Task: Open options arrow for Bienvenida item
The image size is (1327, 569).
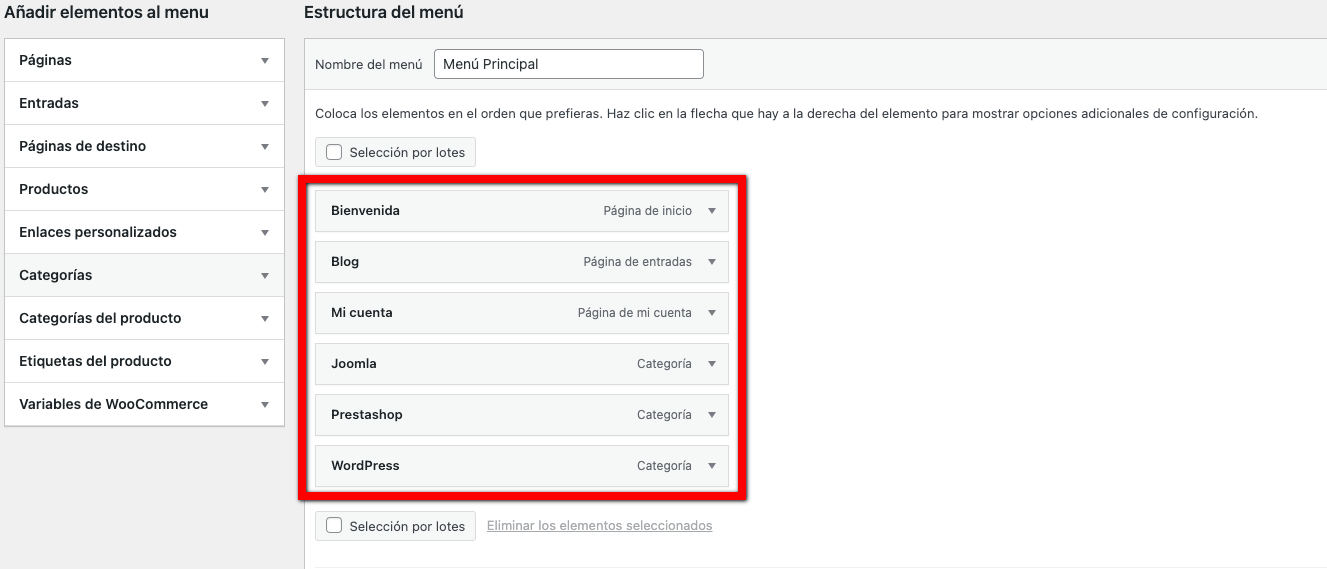Action: (x=712, y=211)
